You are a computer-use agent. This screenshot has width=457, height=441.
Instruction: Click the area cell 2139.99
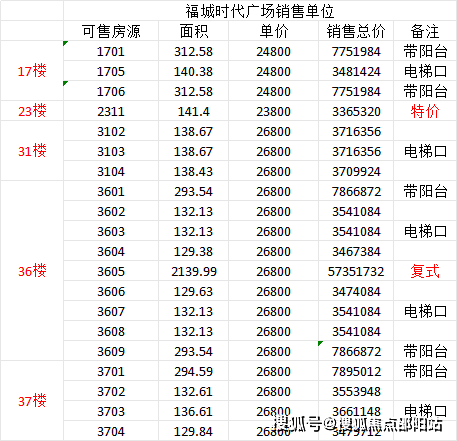(x=193, y=271)
